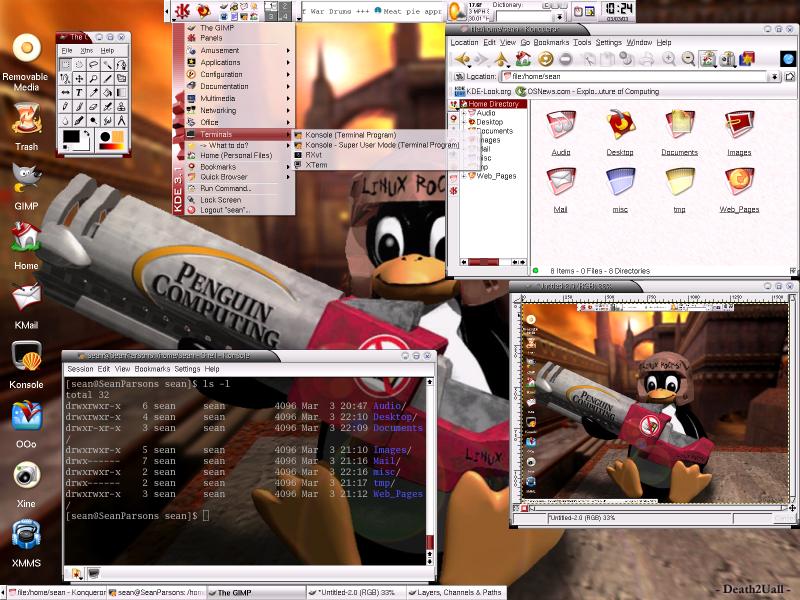Image resolution: width=800 pixels, height=600 pixels.
Task: Switch to Layers, Channels & Paths taskbar button
Action: point(455,592)
